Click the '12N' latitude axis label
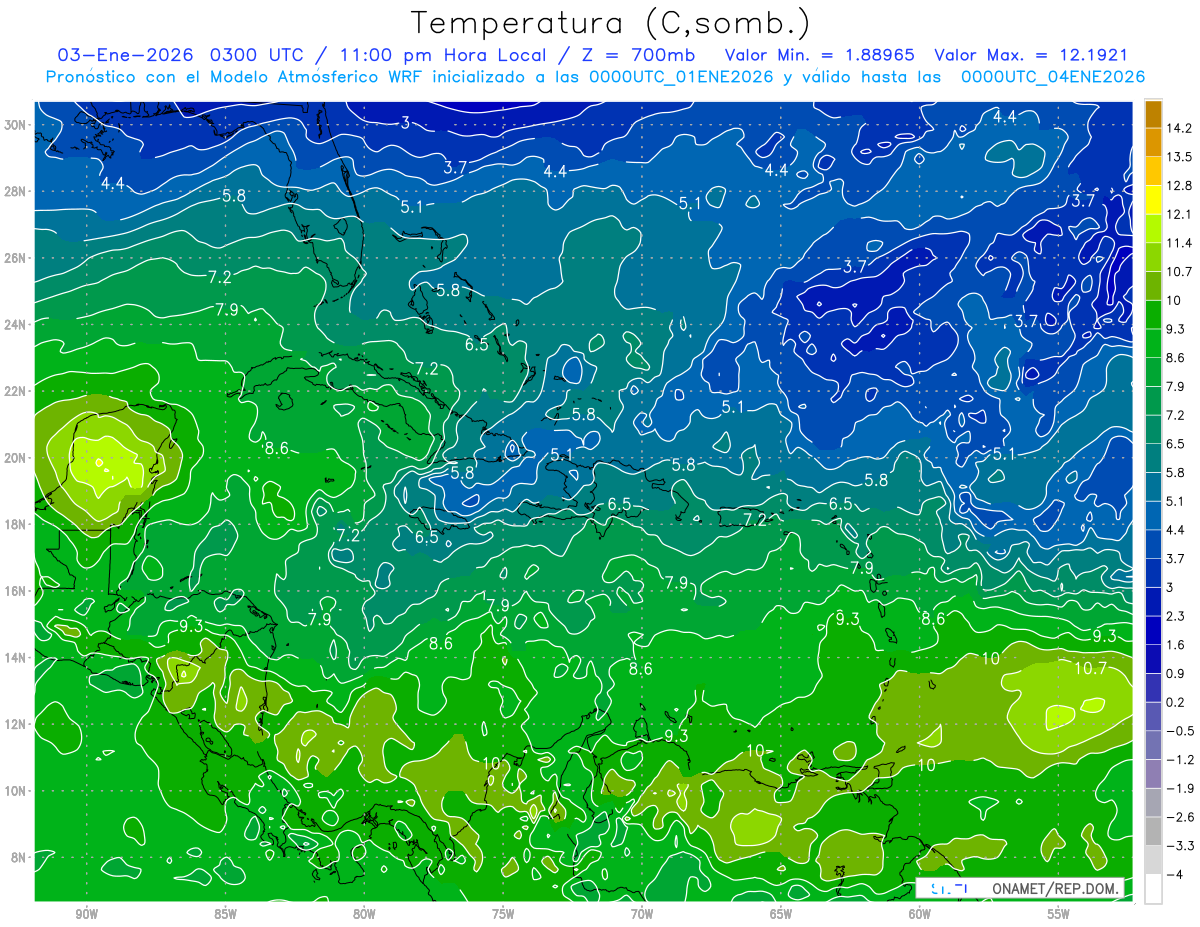Image resolution: width=1200 pixels, height=927 pixels. pyautogui.click(x=15, y=723)
